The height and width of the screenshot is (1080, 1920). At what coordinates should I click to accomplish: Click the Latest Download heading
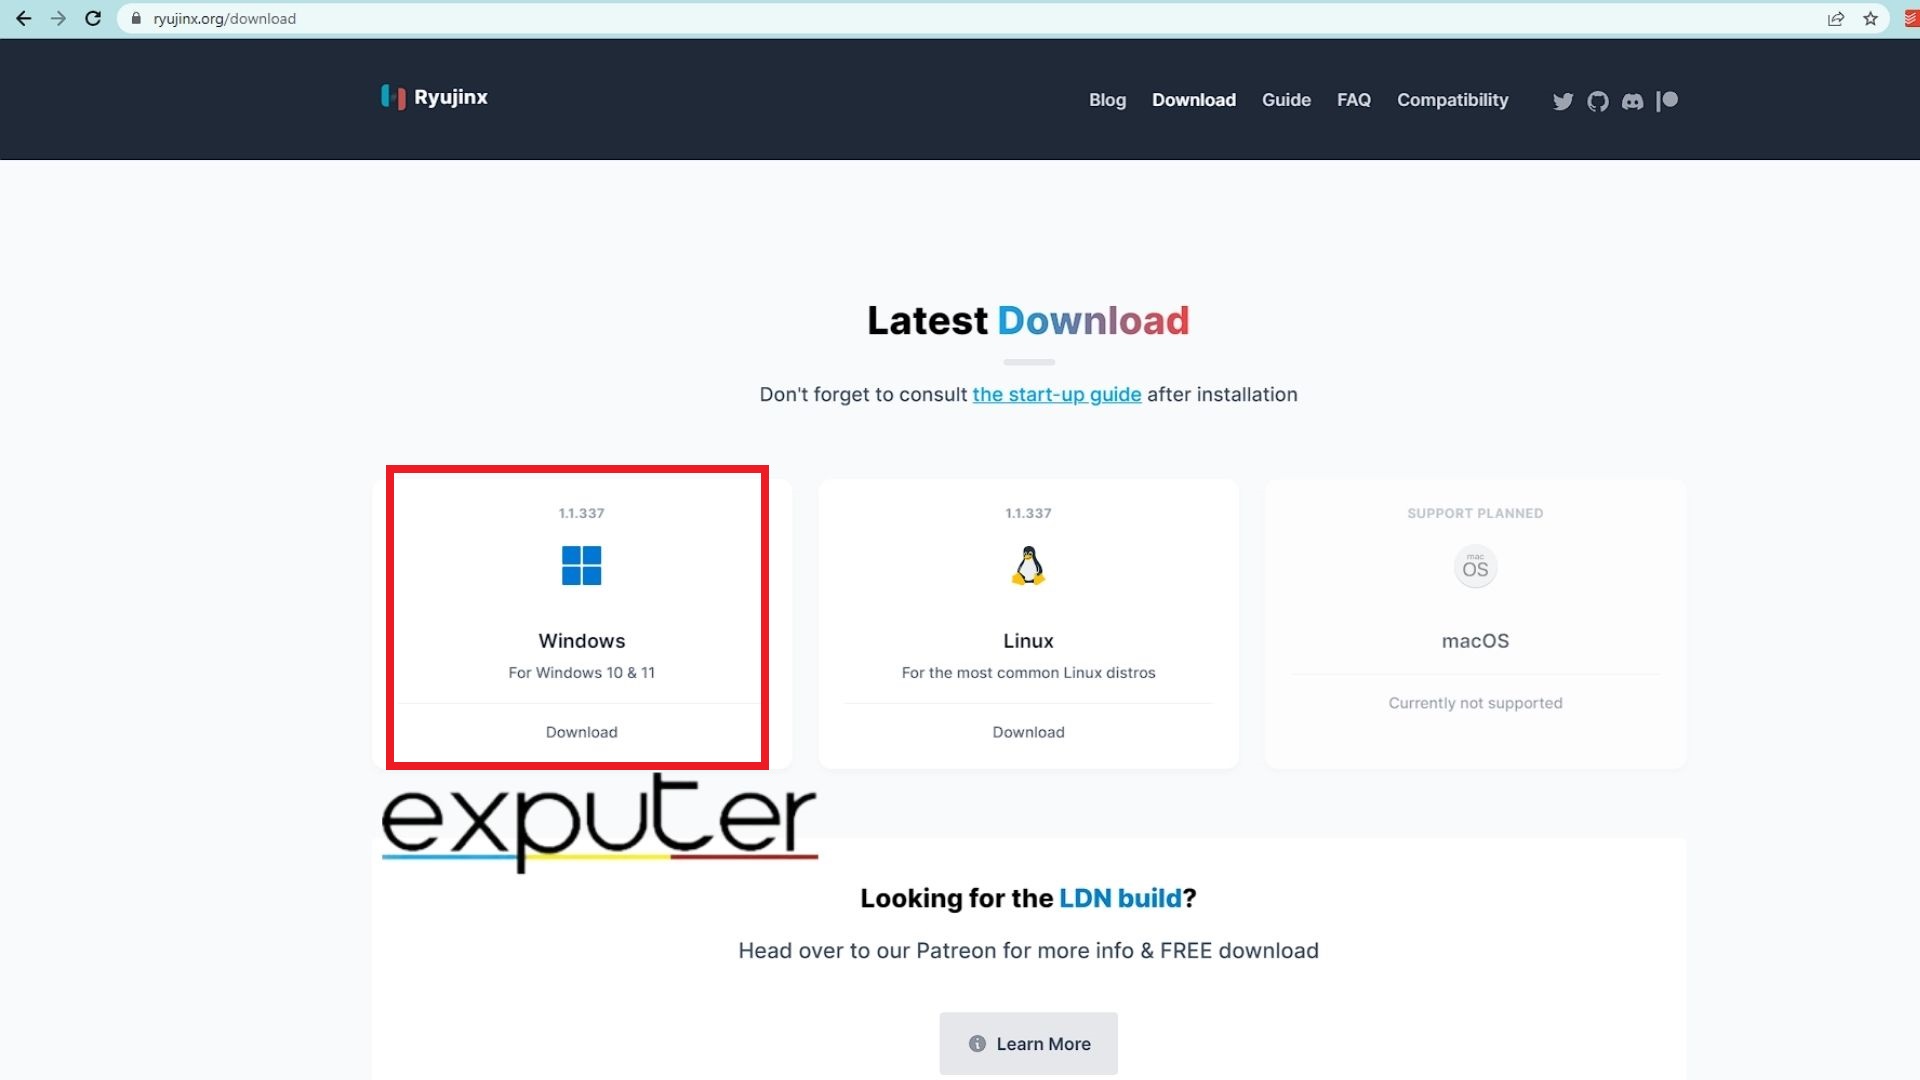[x=1028, y=320]
